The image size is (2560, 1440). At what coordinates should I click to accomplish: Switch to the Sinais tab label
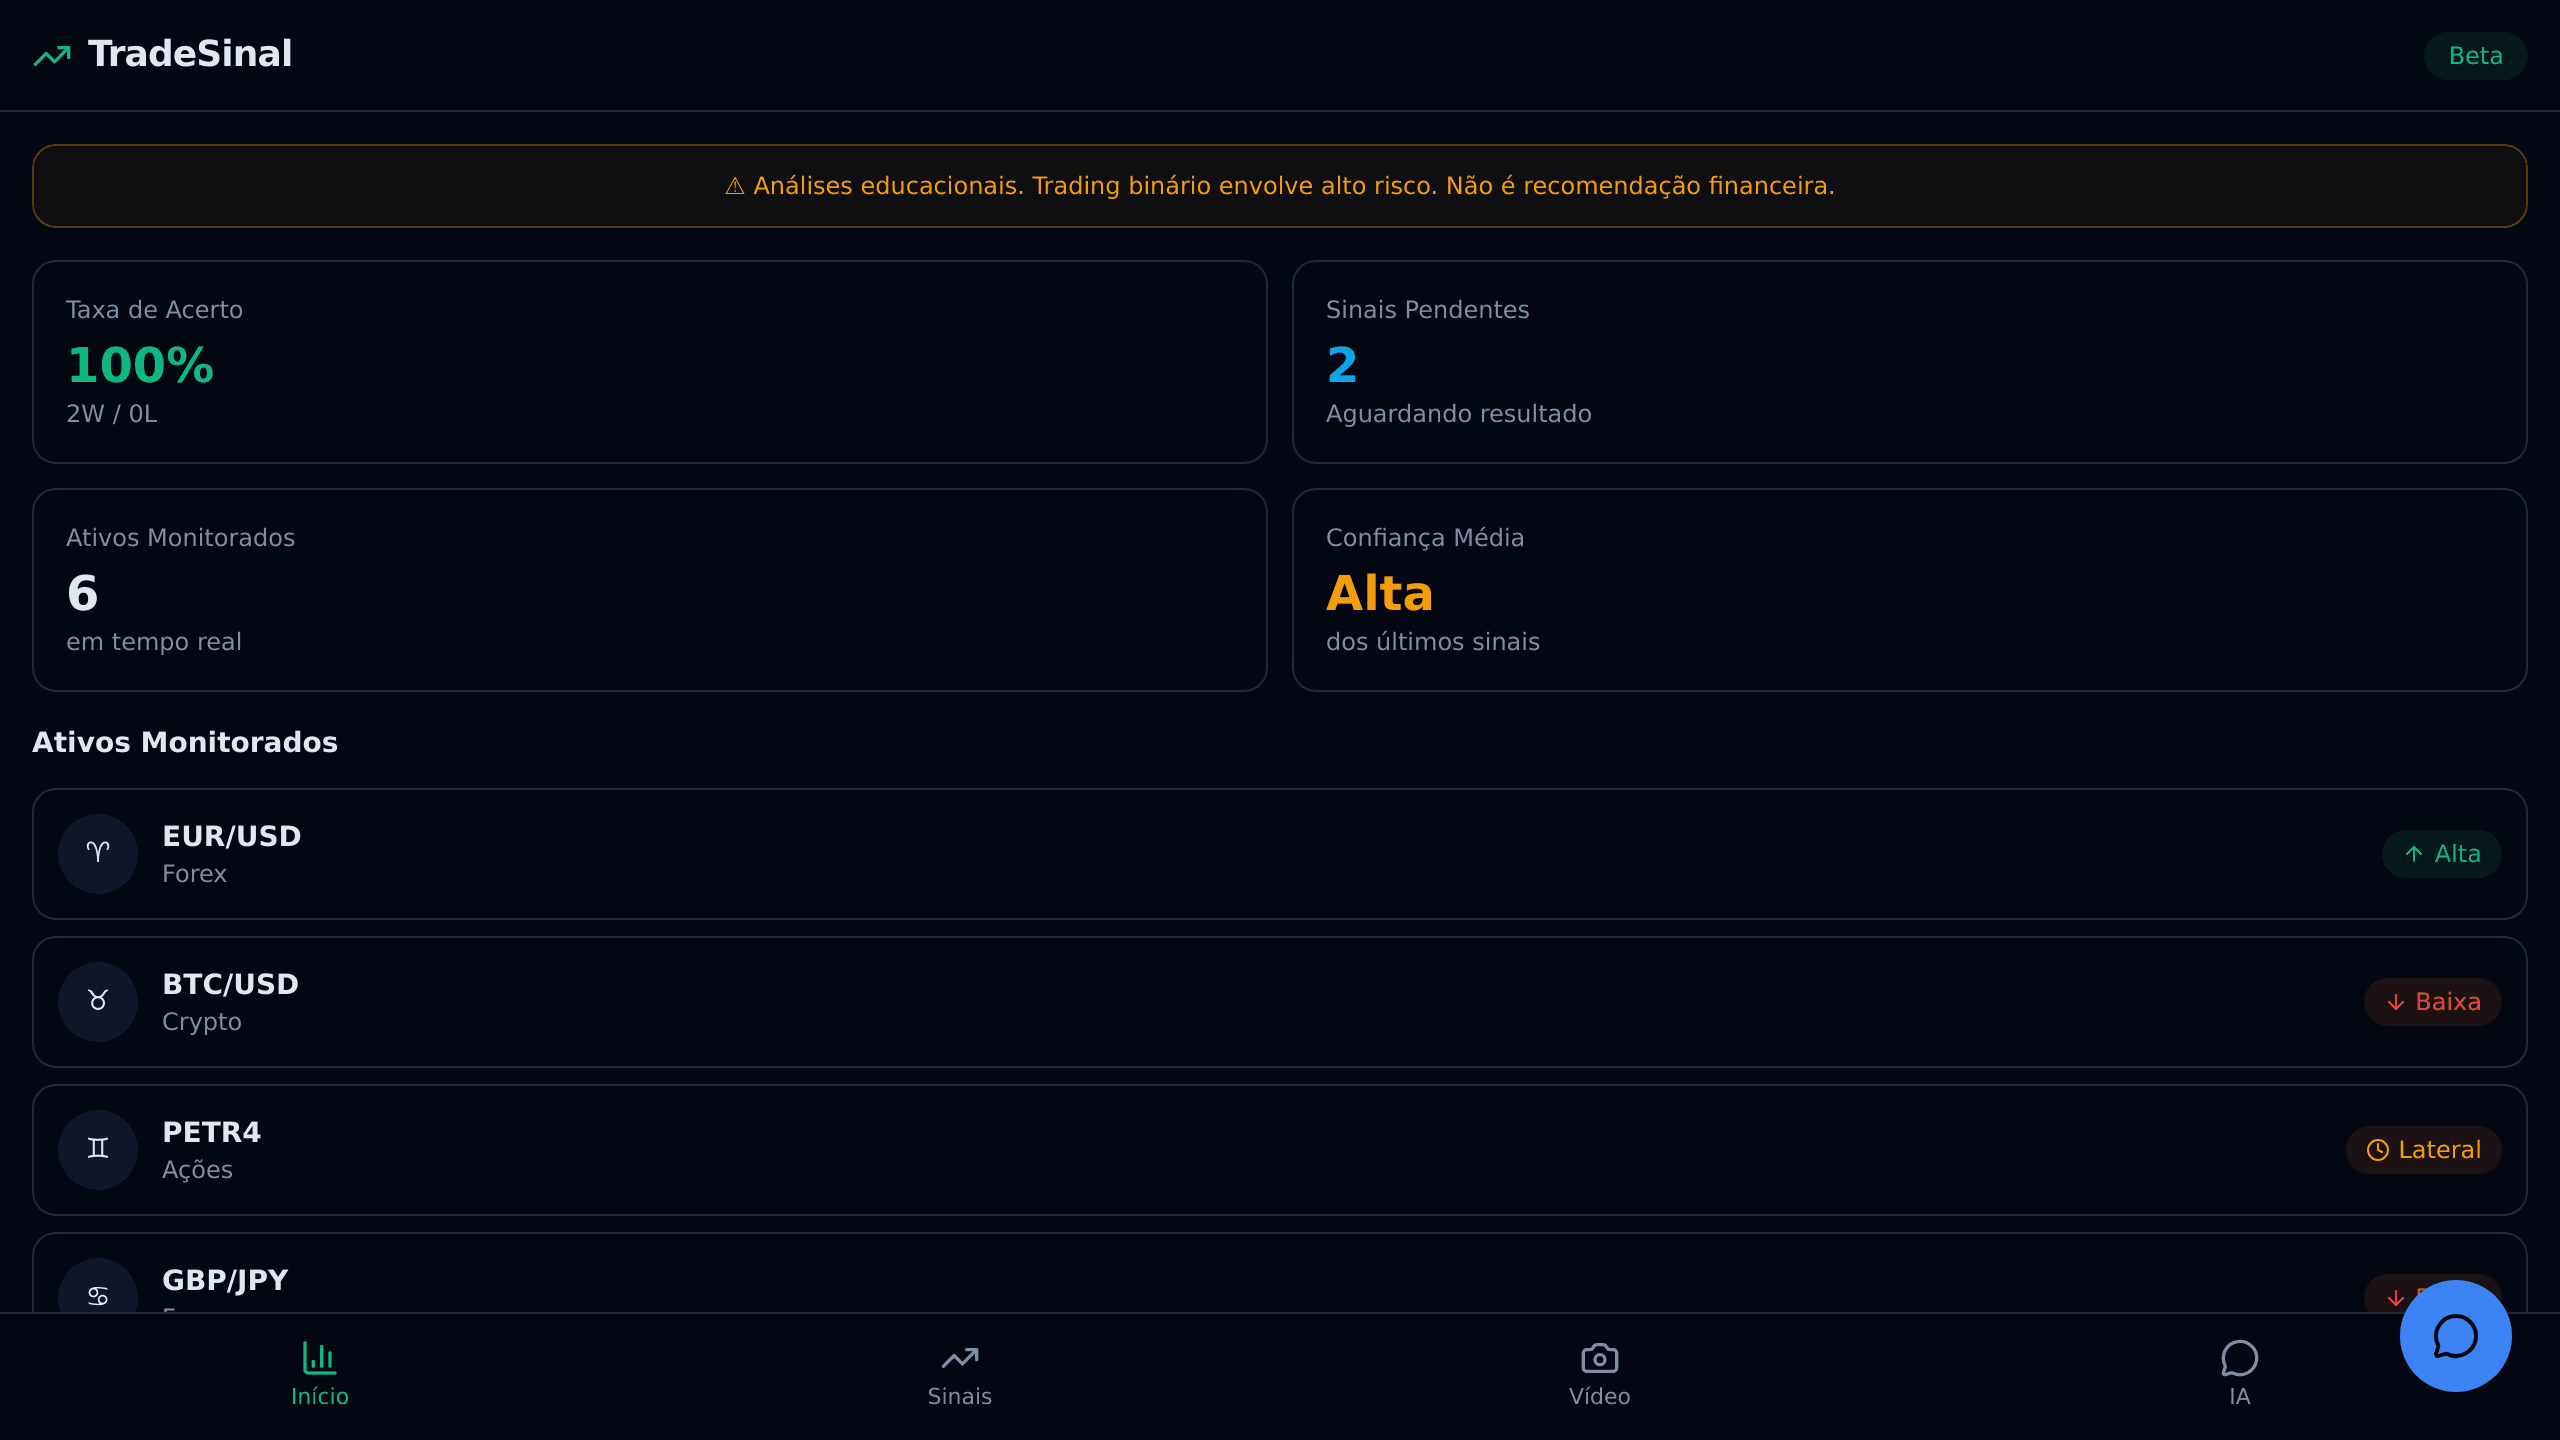click(x=960, y=1397)
